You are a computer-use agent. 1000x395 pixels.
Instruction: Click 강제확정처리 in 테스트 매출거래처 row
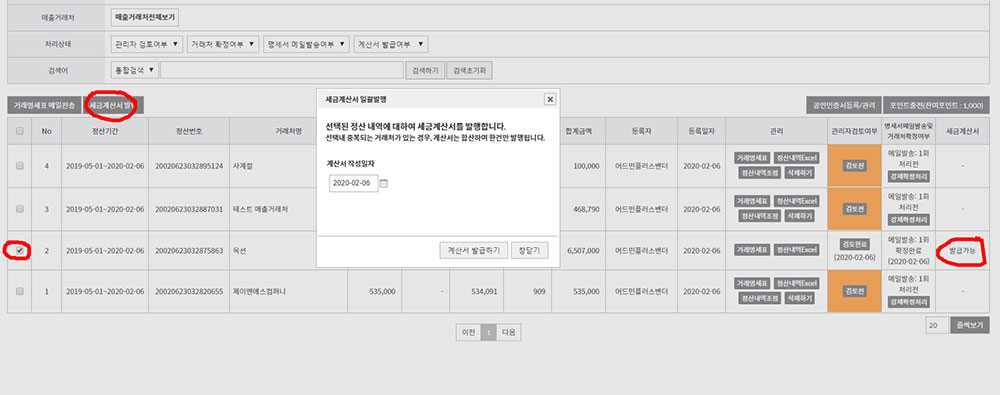[x=908, y=220]
